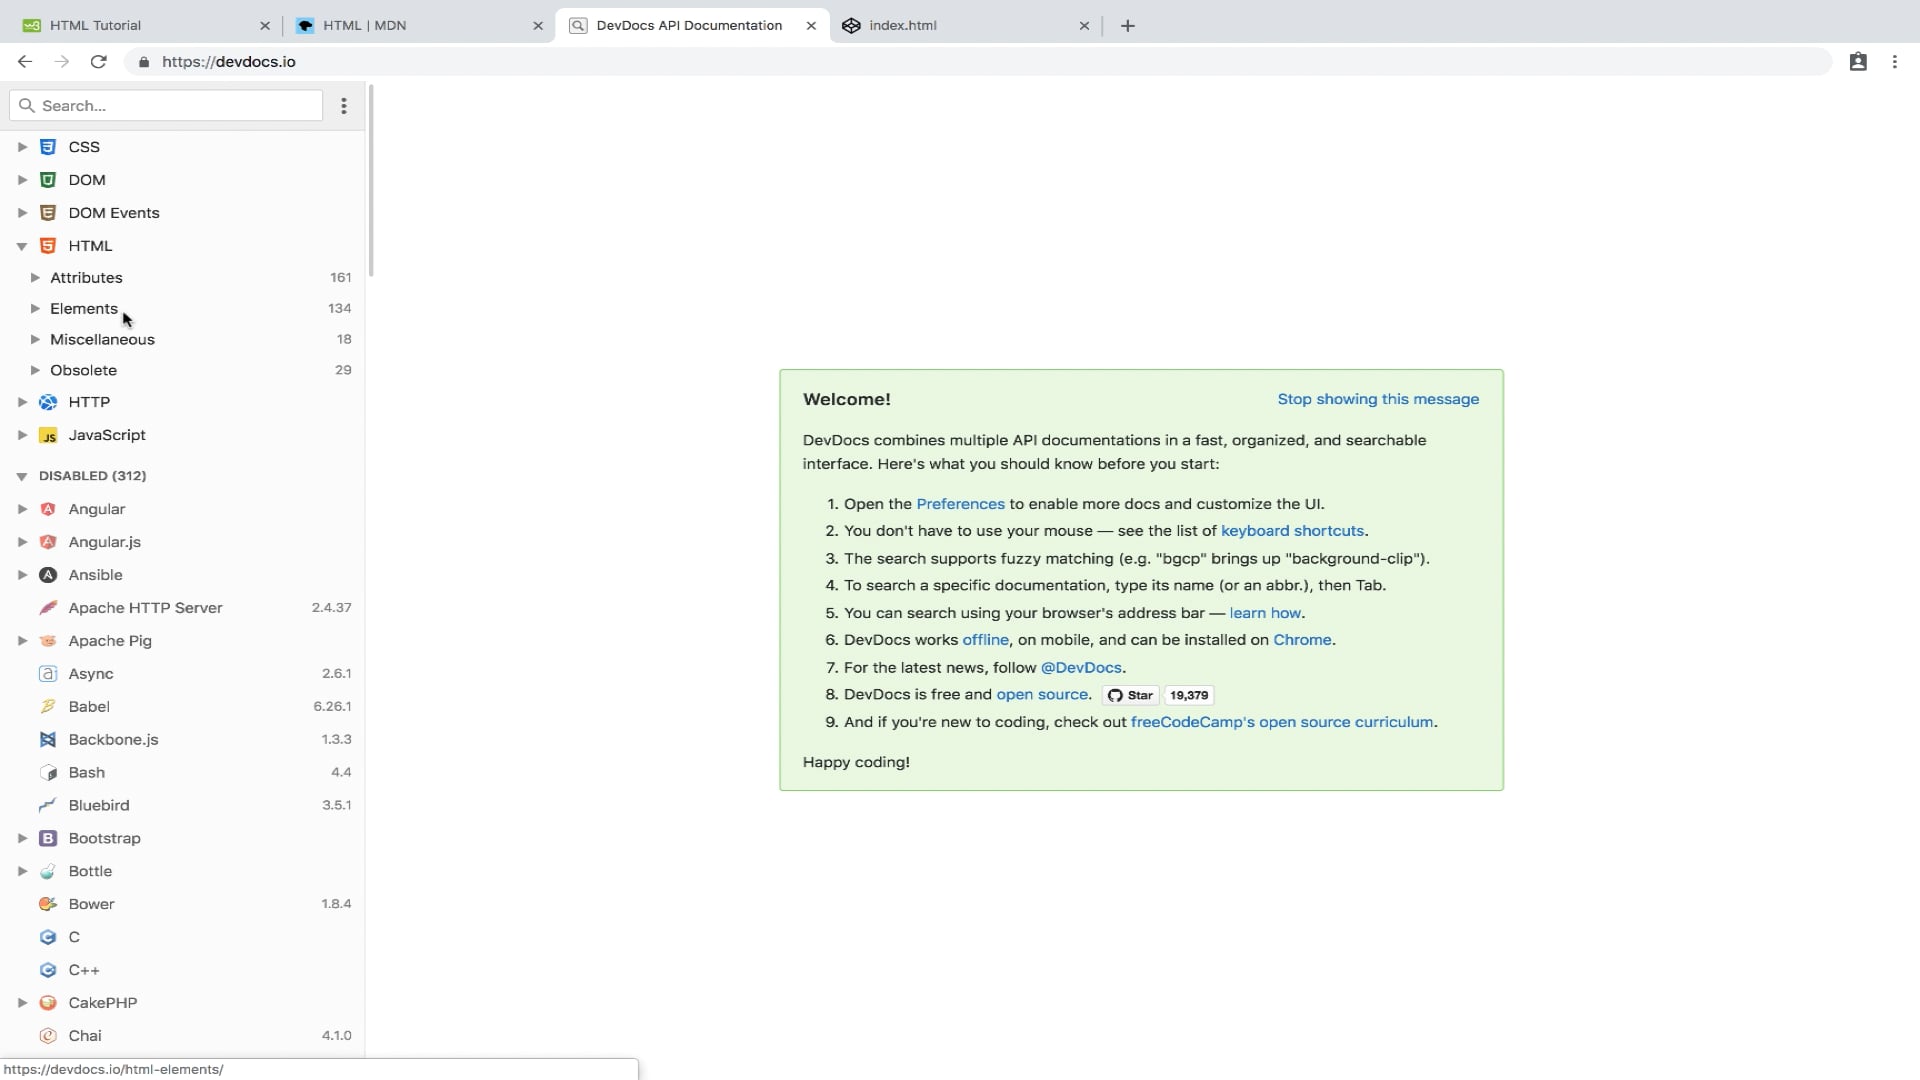
Task: Click the page reload icon in the browser toolbar
Action: click(x=98, y=61)
